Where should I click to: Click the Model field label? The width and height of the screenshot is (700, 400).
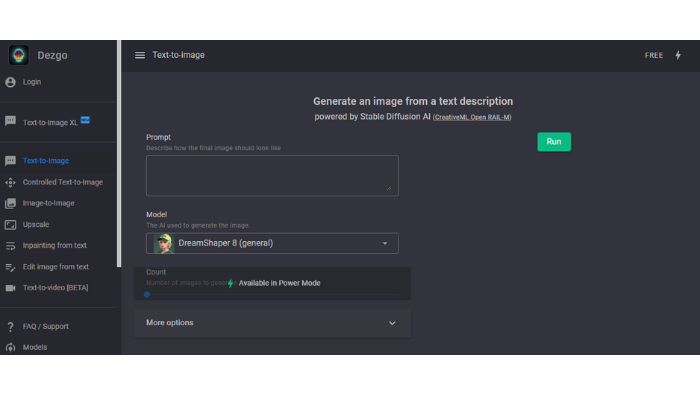click(156, 215)
